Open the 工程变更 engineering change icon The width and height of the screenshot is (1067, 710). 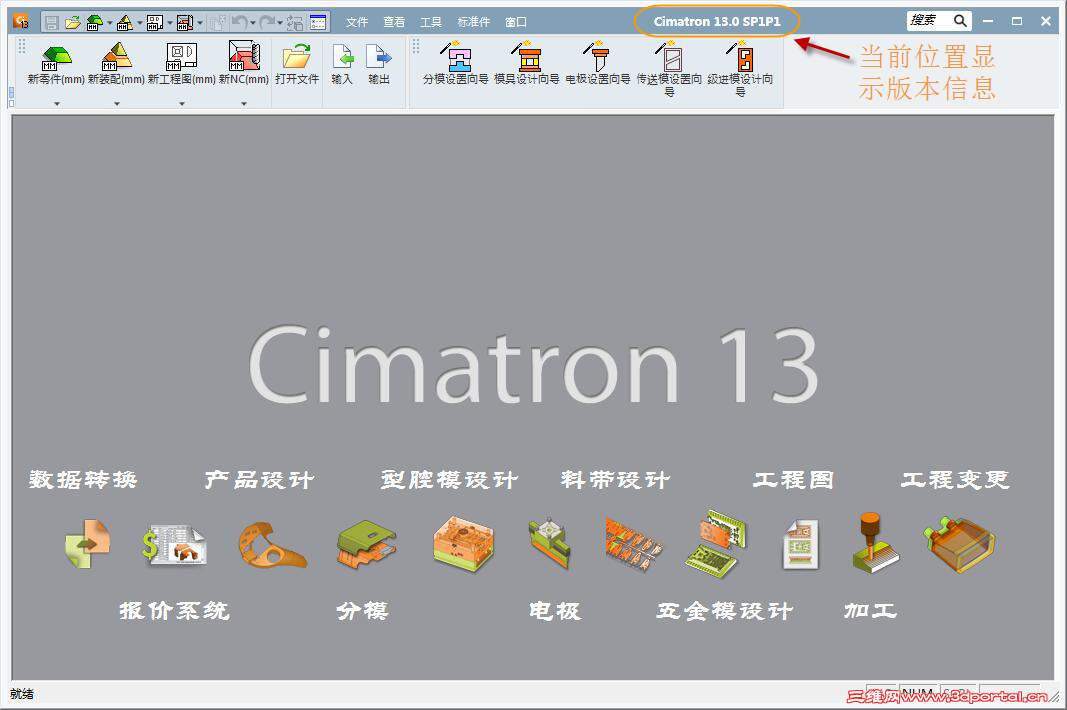pyautogui.click(x=959, y=545)
